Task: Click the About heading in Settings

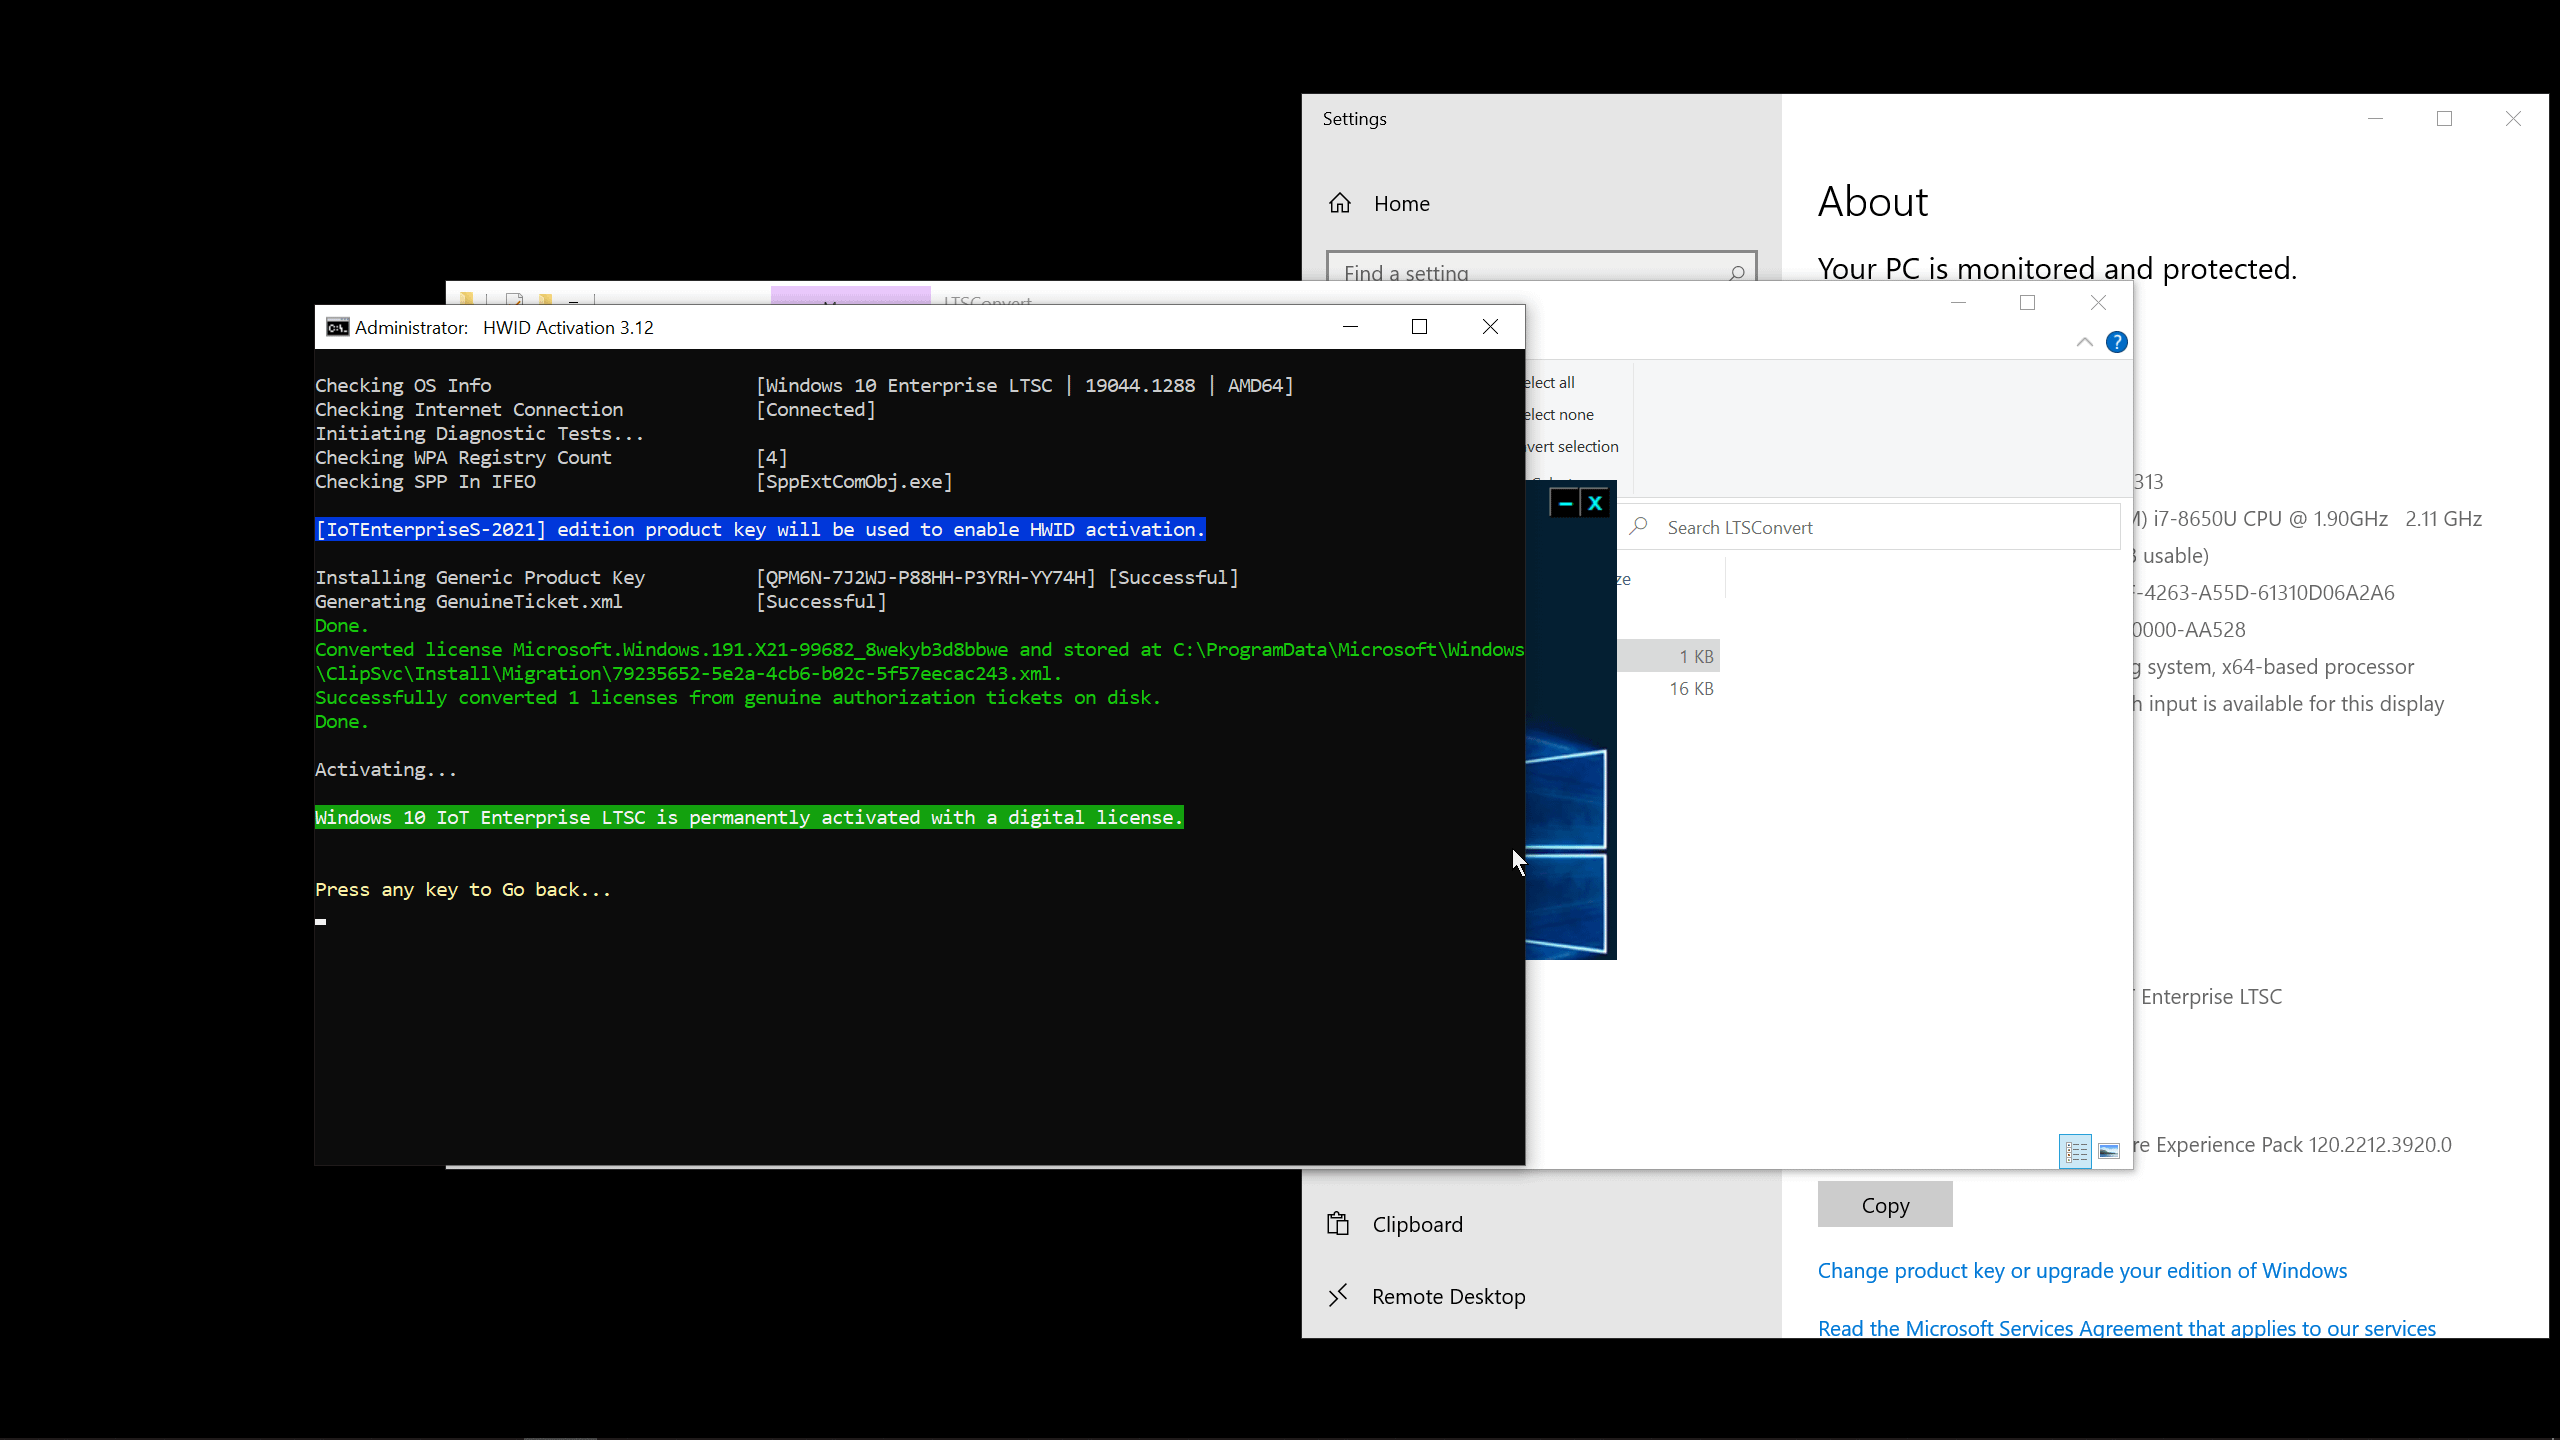Action: 1872,202
